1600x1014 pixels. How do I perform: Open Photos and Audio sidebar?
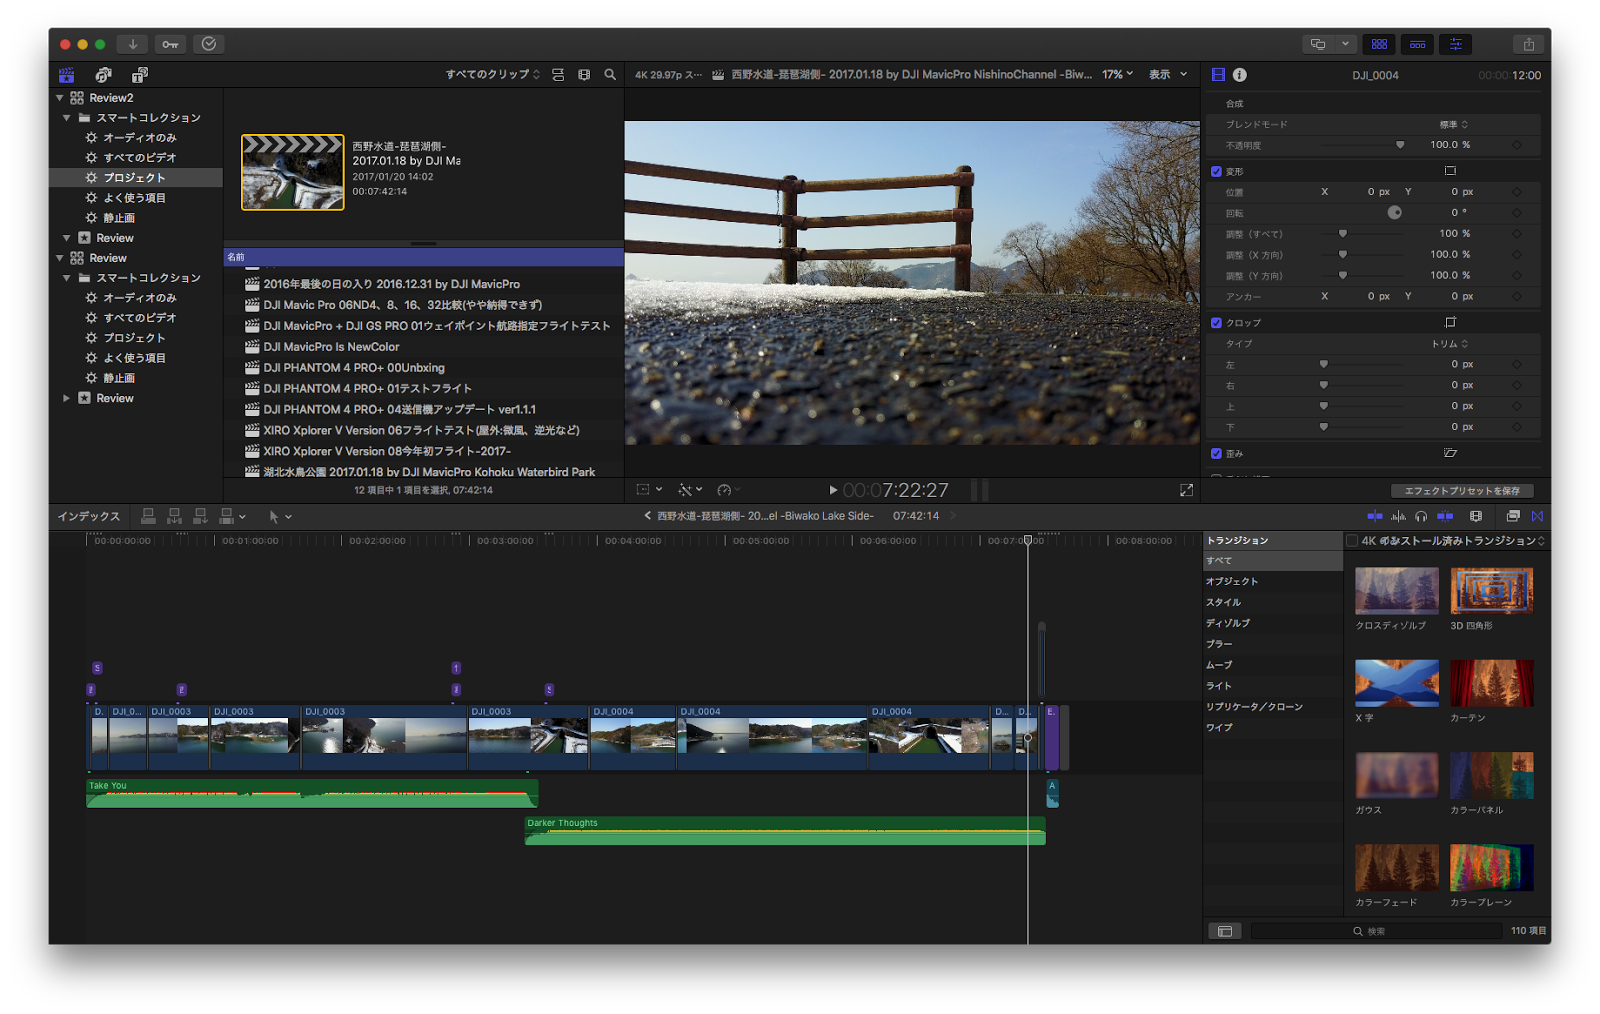(x=103, y=75)
